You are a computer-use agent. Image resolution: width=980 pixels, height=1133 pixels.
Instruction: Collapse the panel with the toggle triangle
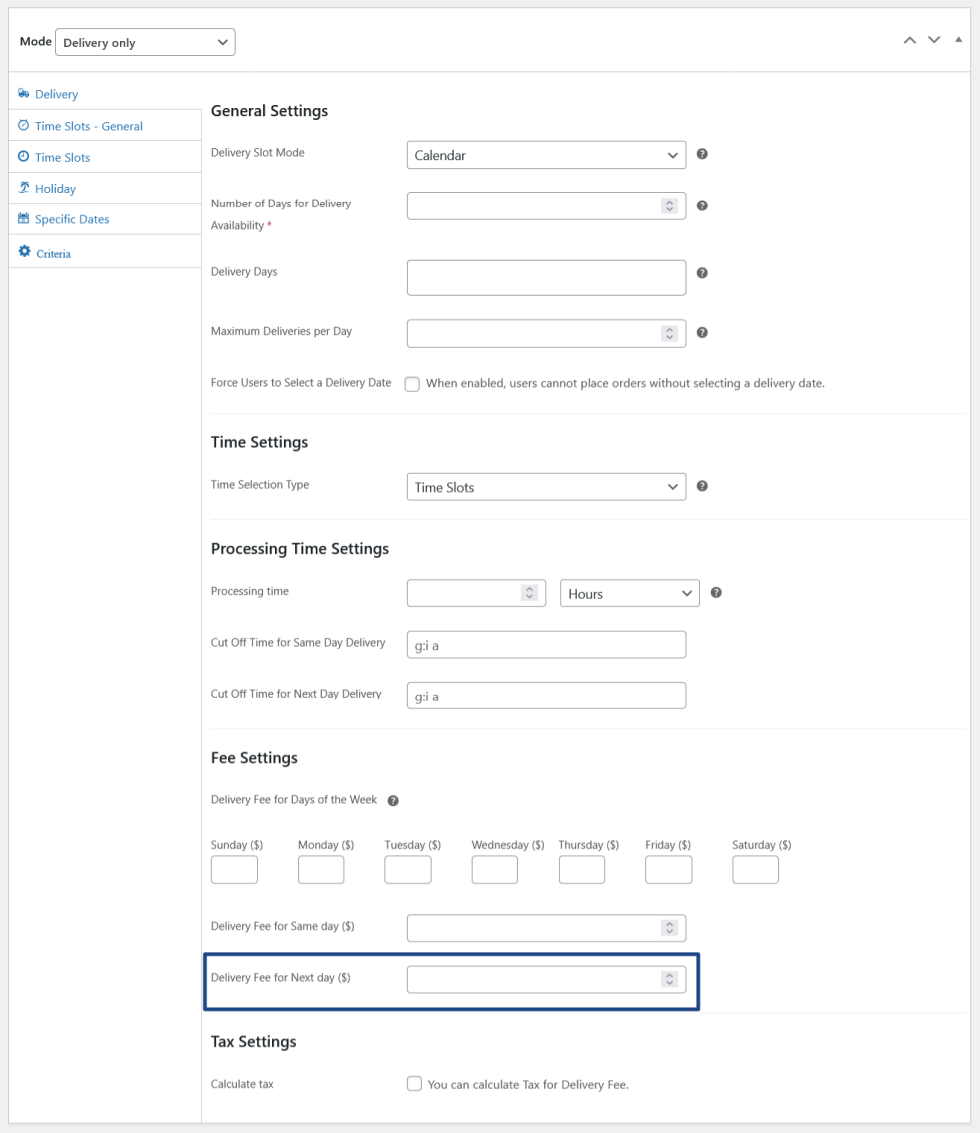coord(959,40)
